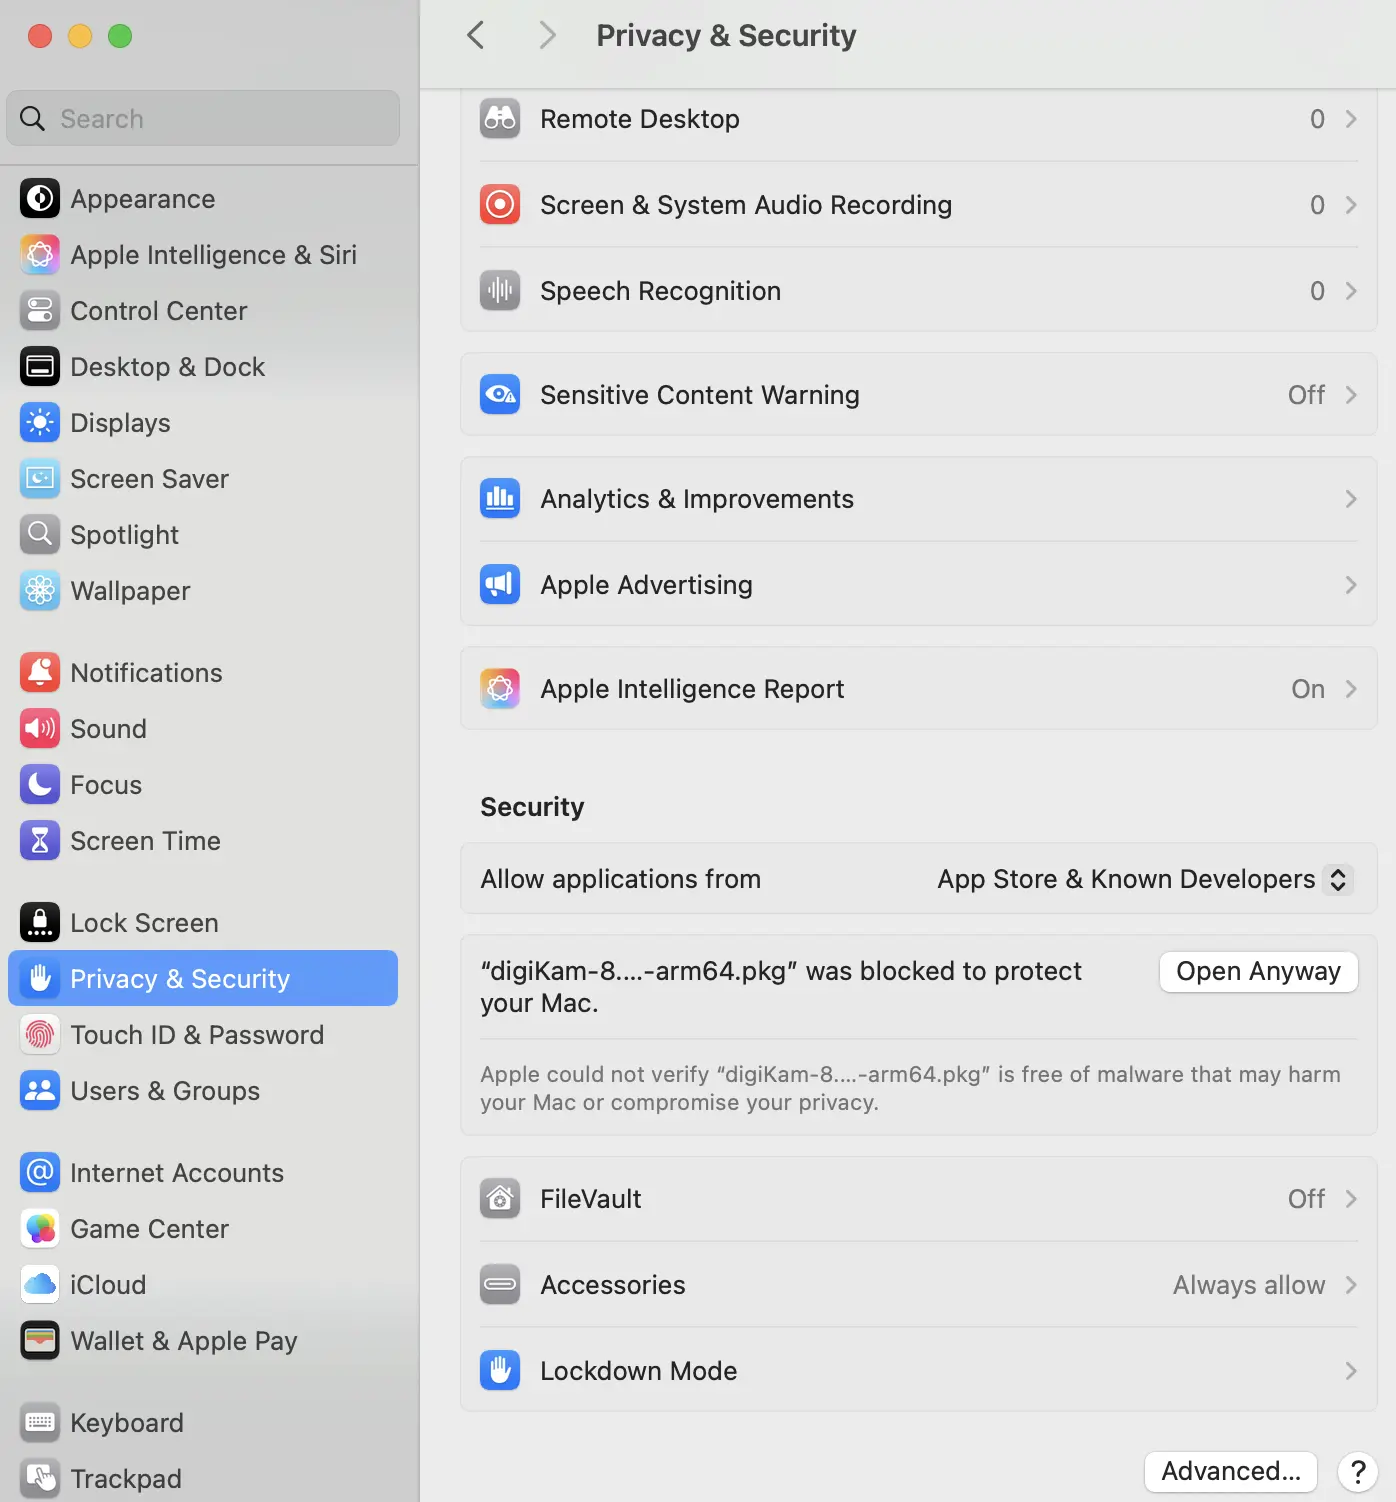This screenshot has width=1396, height=1502.
Task: Open the Allow applications from dropdown
Action: click(1144, 879)
